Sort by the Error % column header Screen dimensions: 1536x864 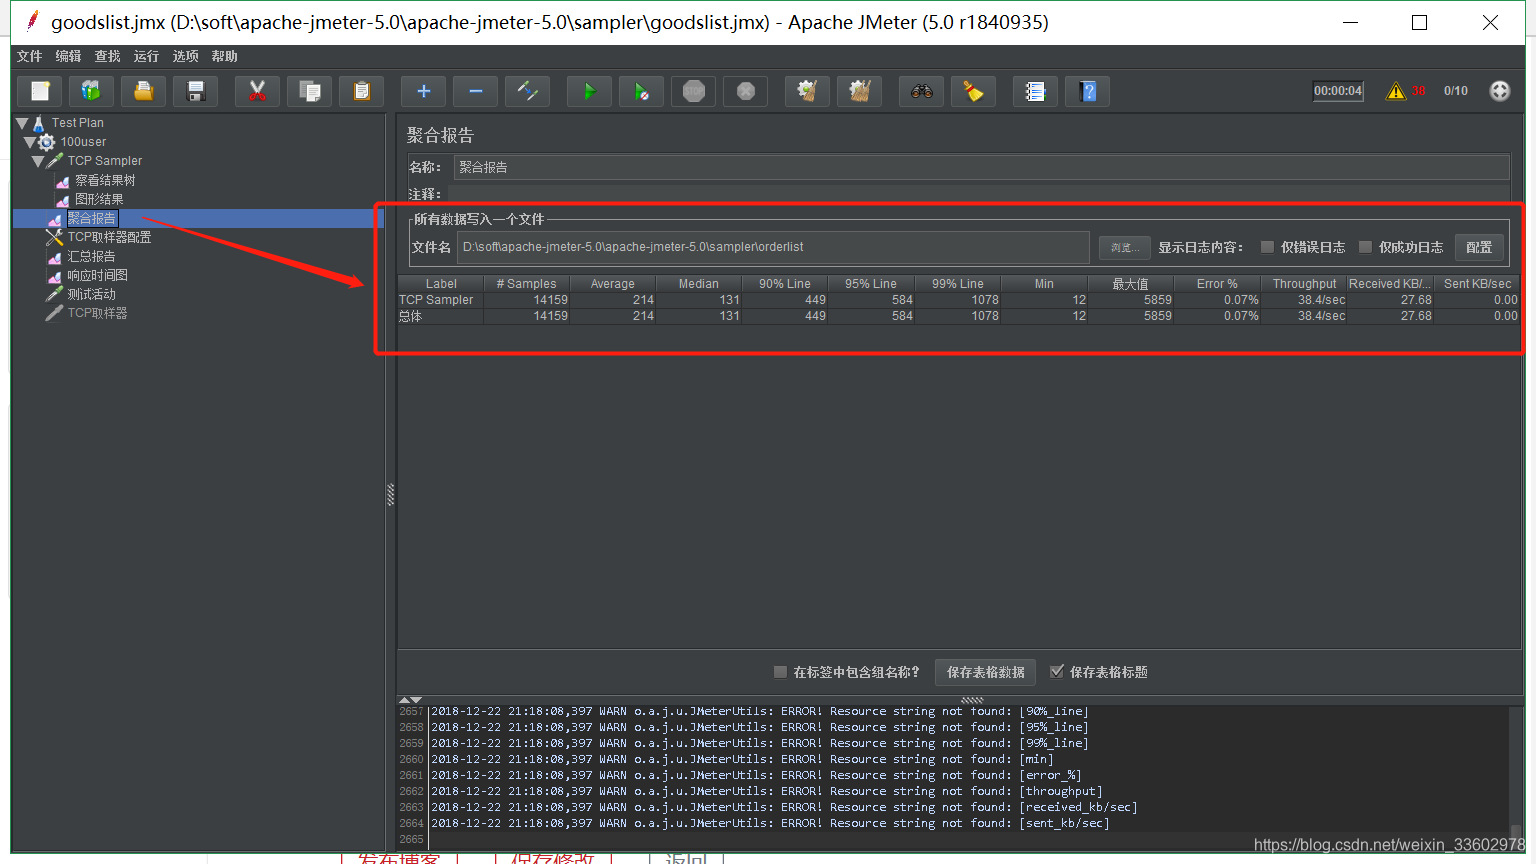click(x=1217, y=284)
